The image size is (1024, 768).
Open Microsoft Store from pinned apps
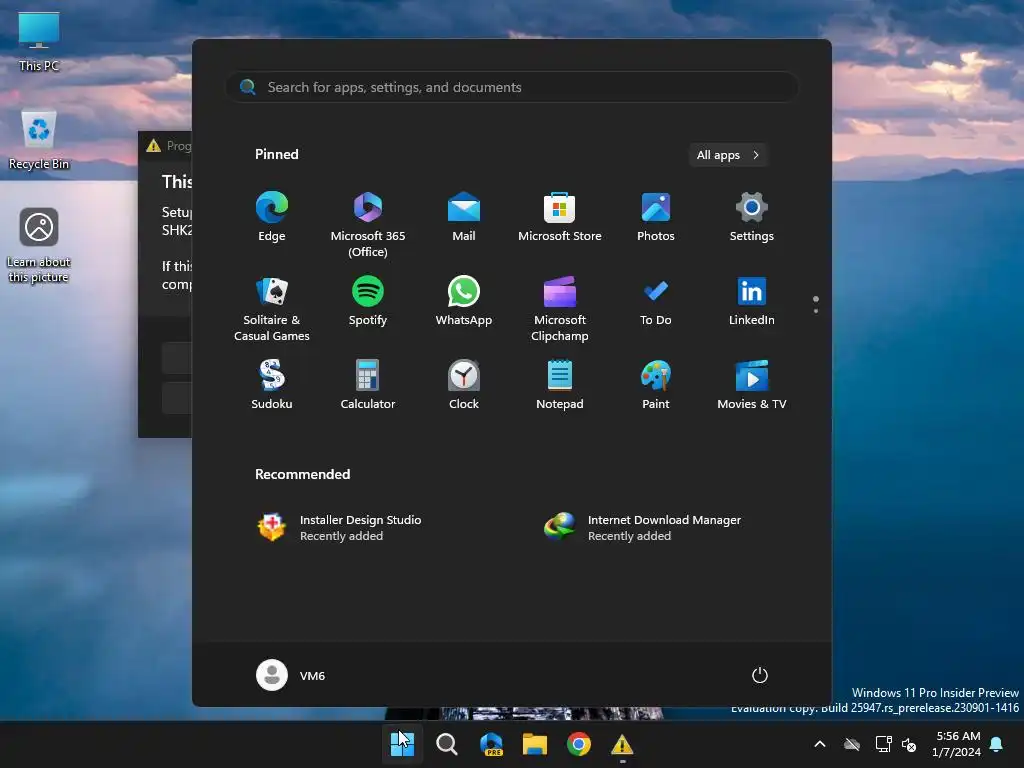pyautogui.click(x=560, y=217)
